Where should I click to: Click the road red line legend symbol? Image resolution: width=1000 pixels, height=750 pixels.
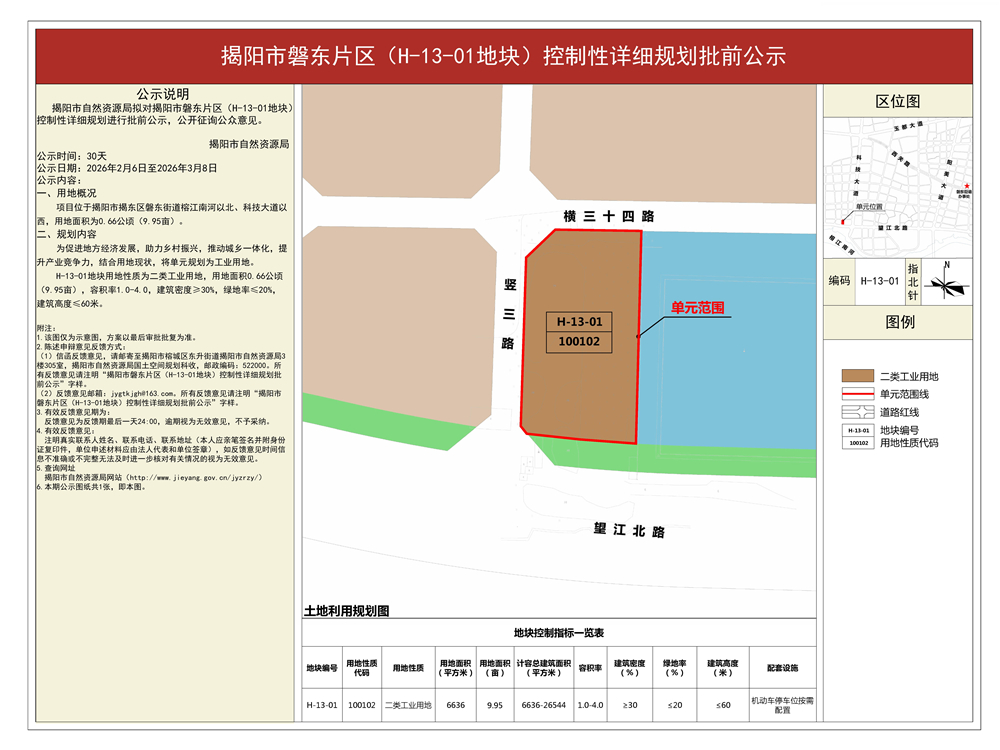pyautogui.click(x=857, y=411)
